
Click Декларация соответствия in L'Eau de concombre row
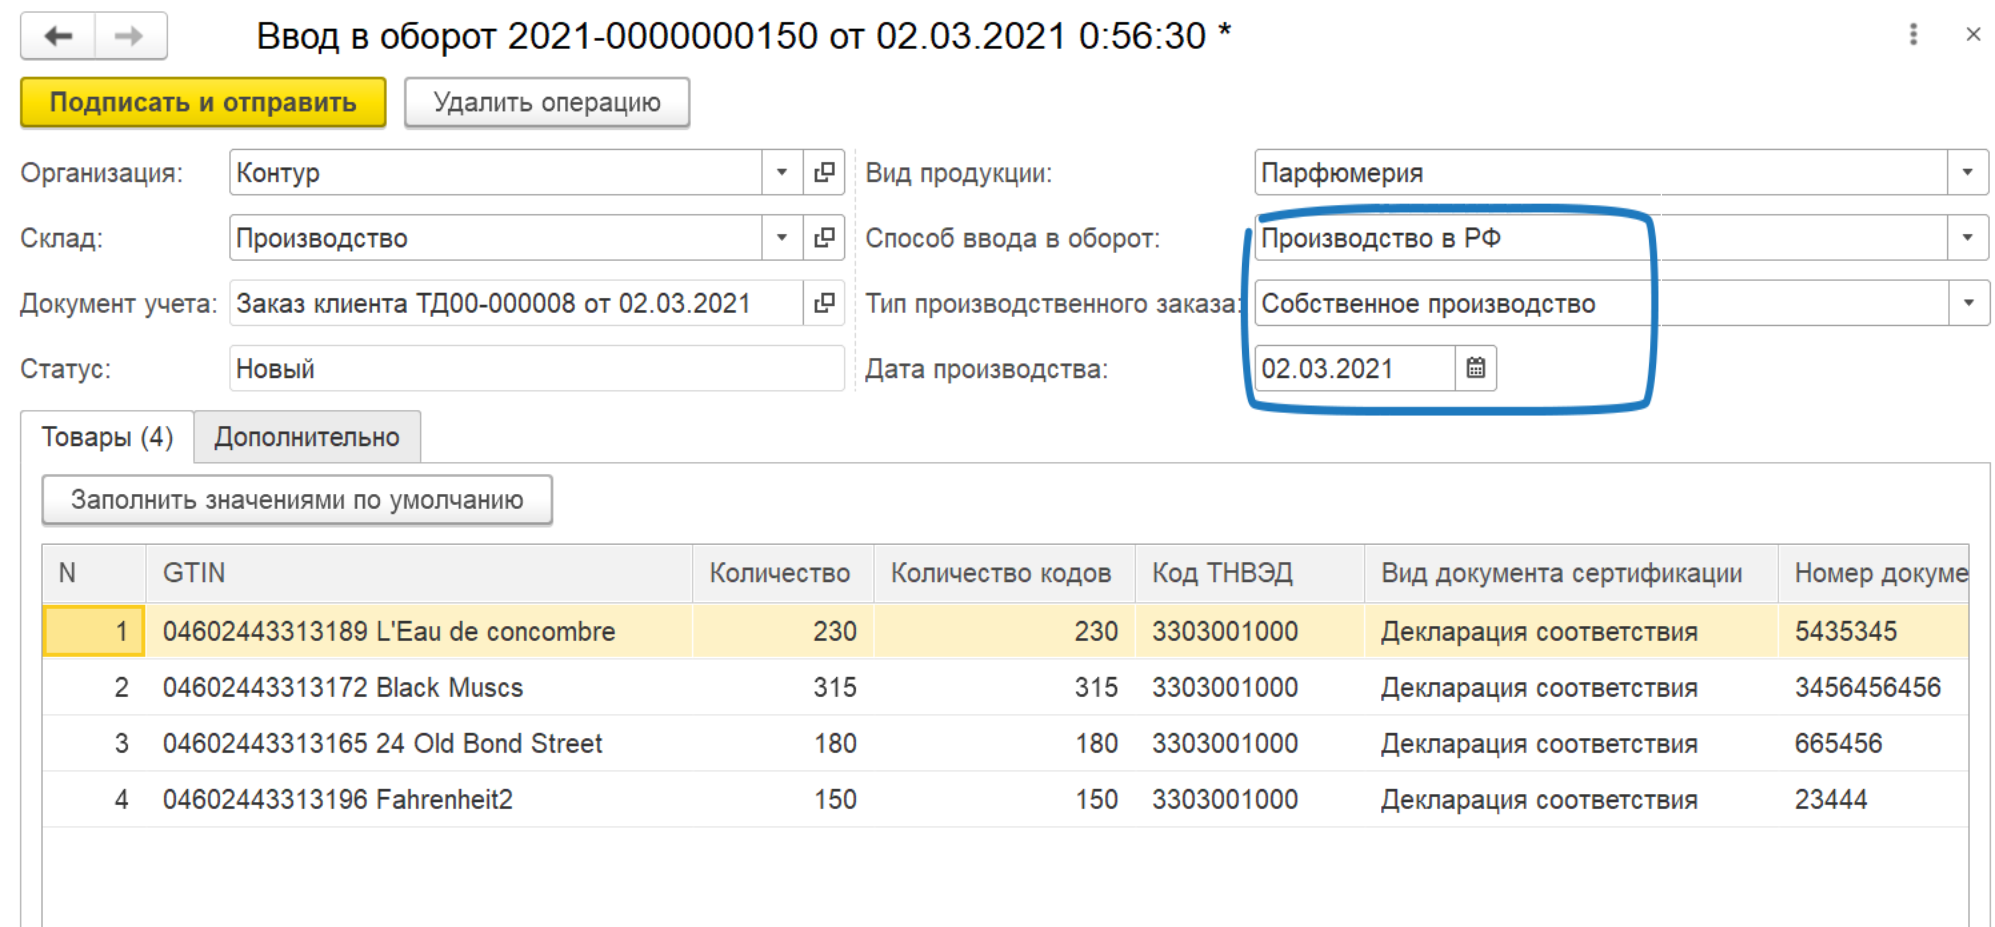click(1539, 631)
